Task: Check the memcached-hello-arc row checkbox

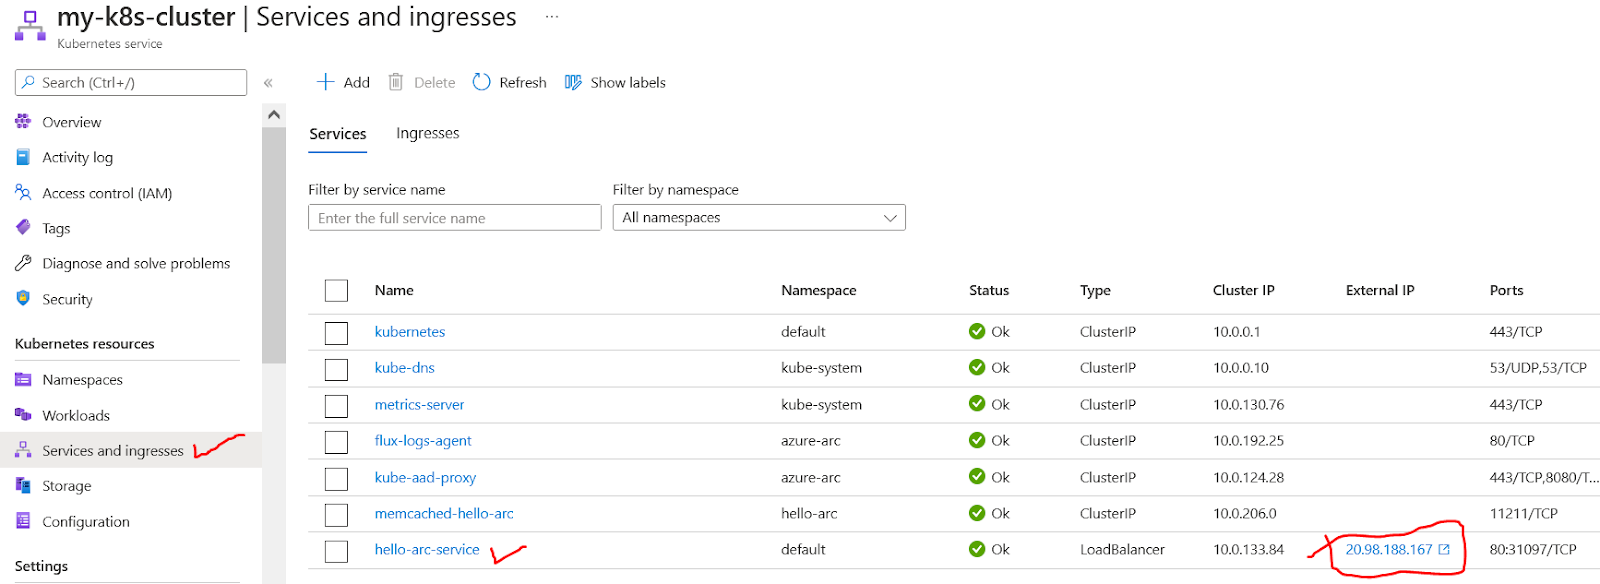Action: (336, 515)
